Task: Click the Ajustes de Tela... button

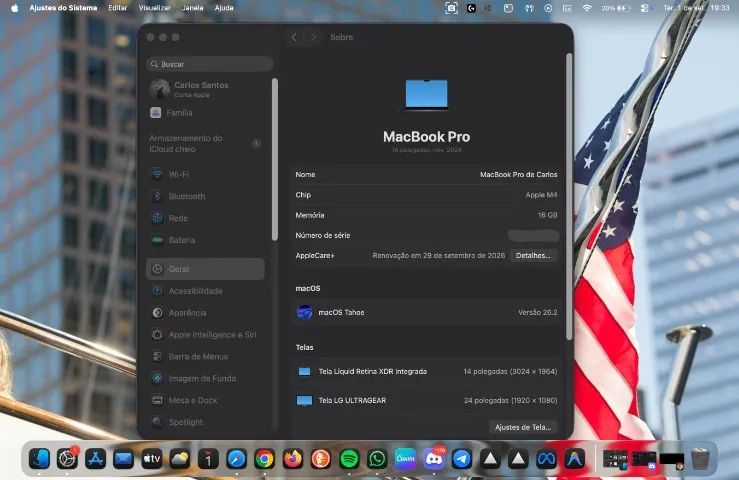Action: (x=523, y=427)
